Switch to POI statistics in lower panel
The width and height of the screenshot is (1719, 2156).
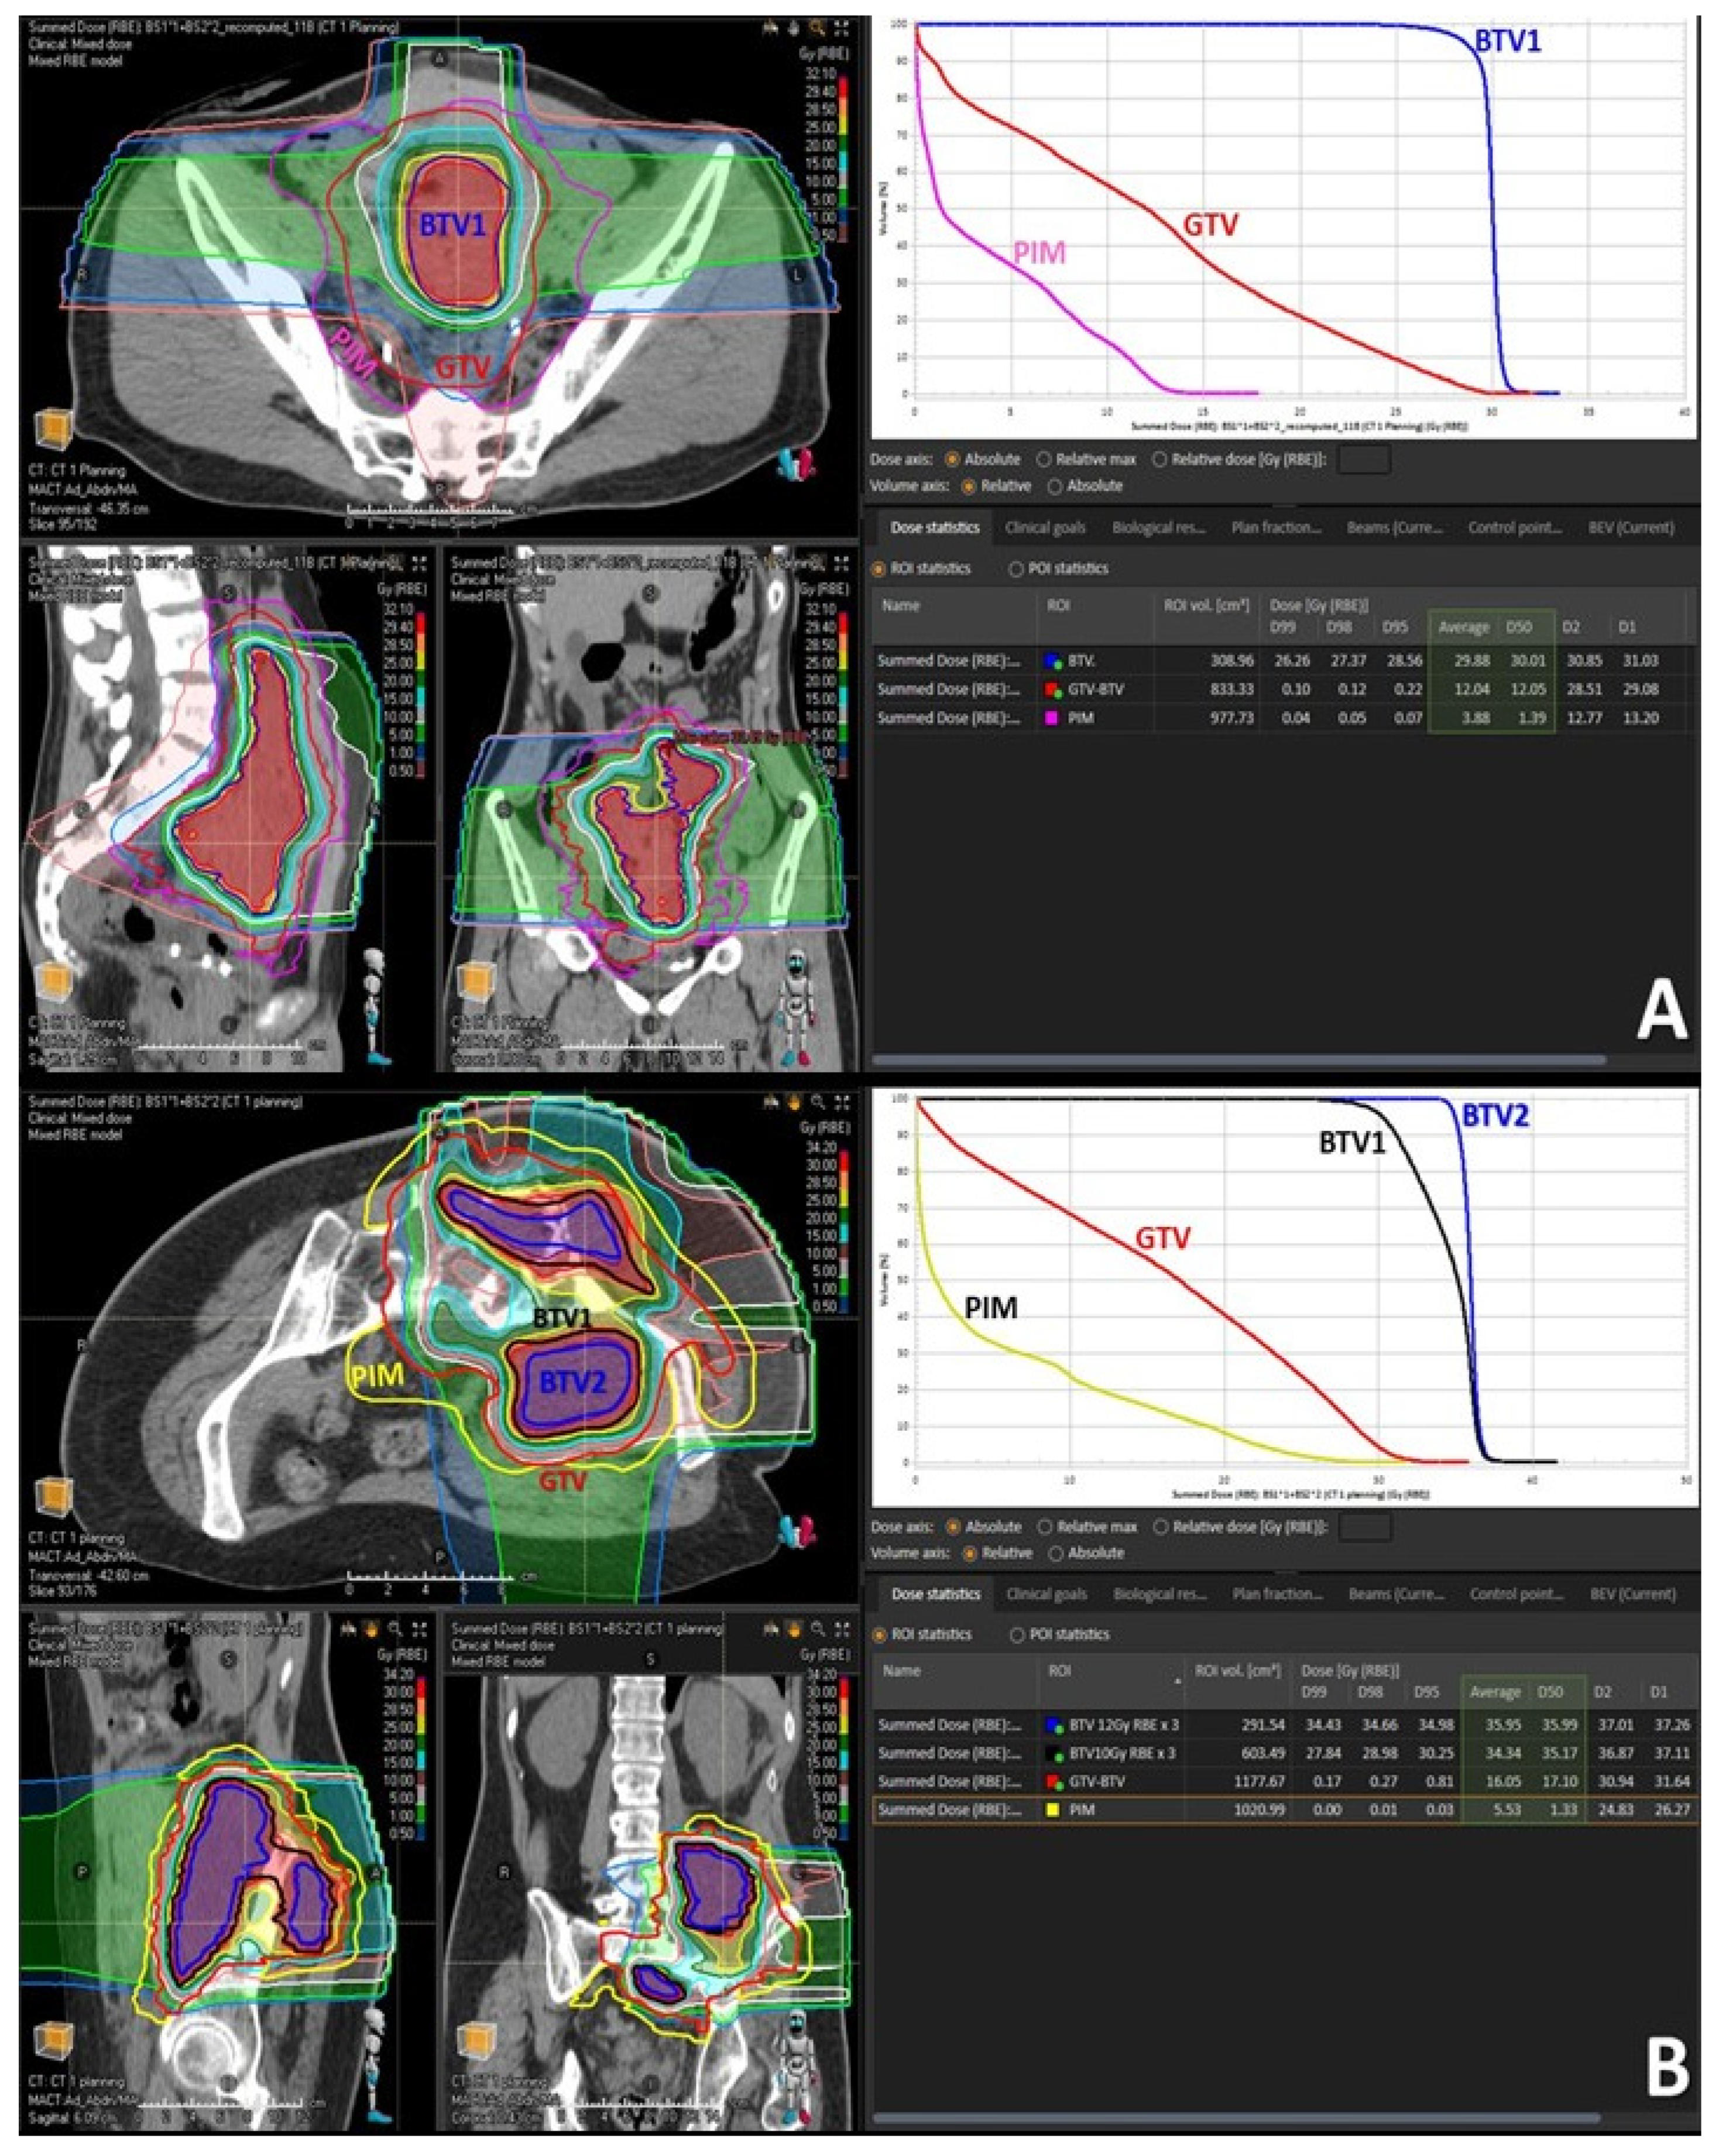pyautogui.click(x=1016, y=1634)
